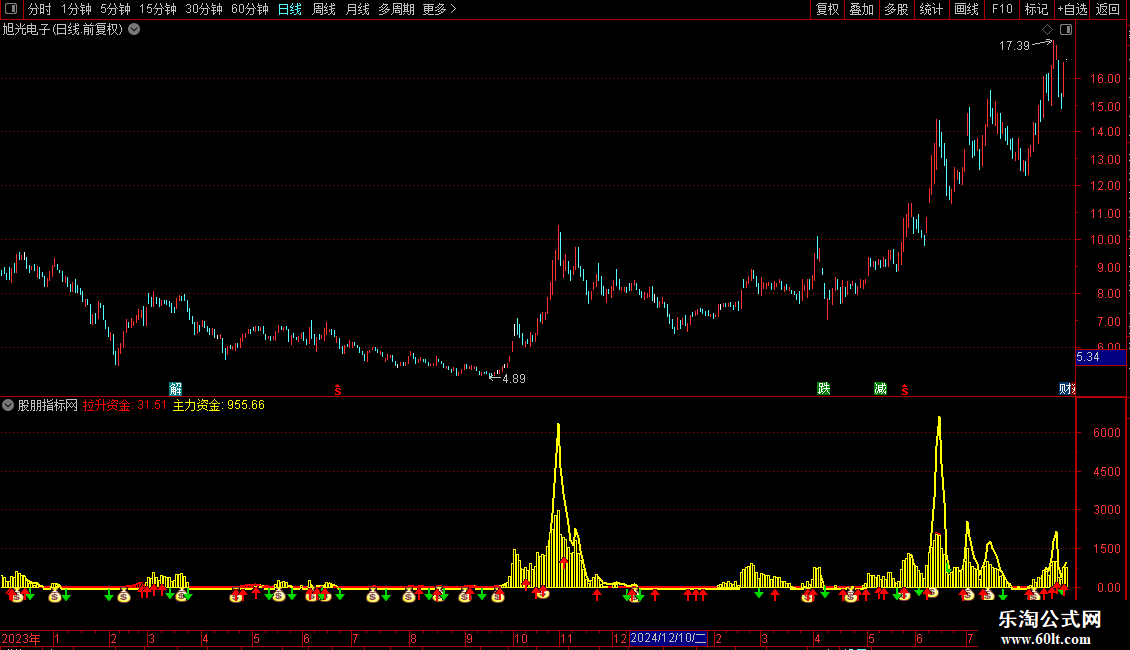Click the 叠加 overlay button
1130x650 pixels.
(861, 9)
